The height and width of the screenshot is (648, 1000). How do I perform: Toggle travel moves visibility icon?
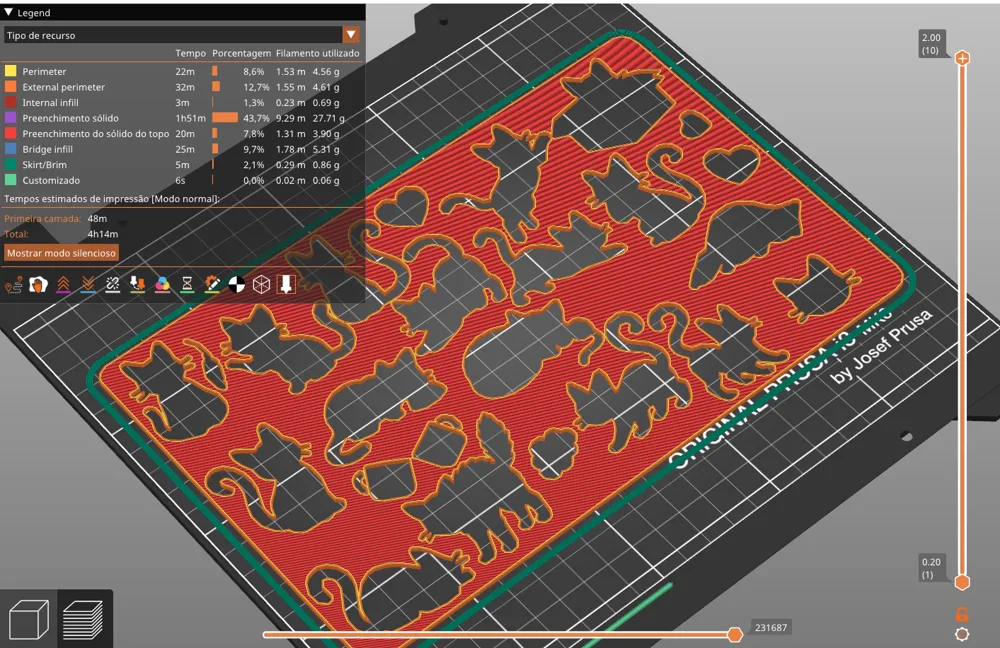point(14,284)
